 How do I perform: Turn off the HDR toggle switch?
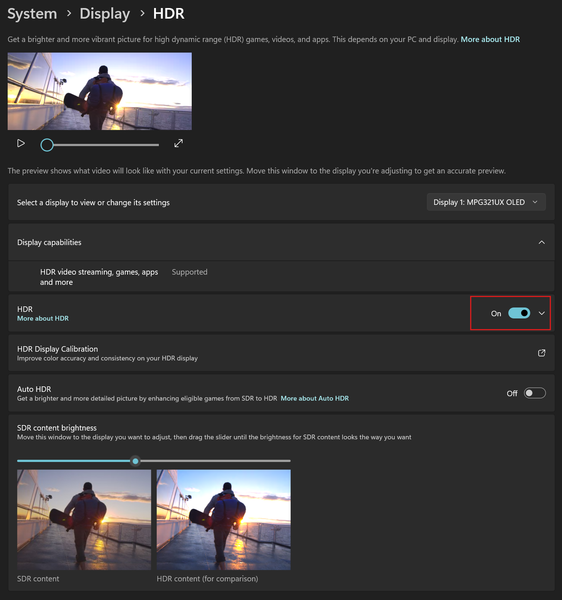point(519,313)
